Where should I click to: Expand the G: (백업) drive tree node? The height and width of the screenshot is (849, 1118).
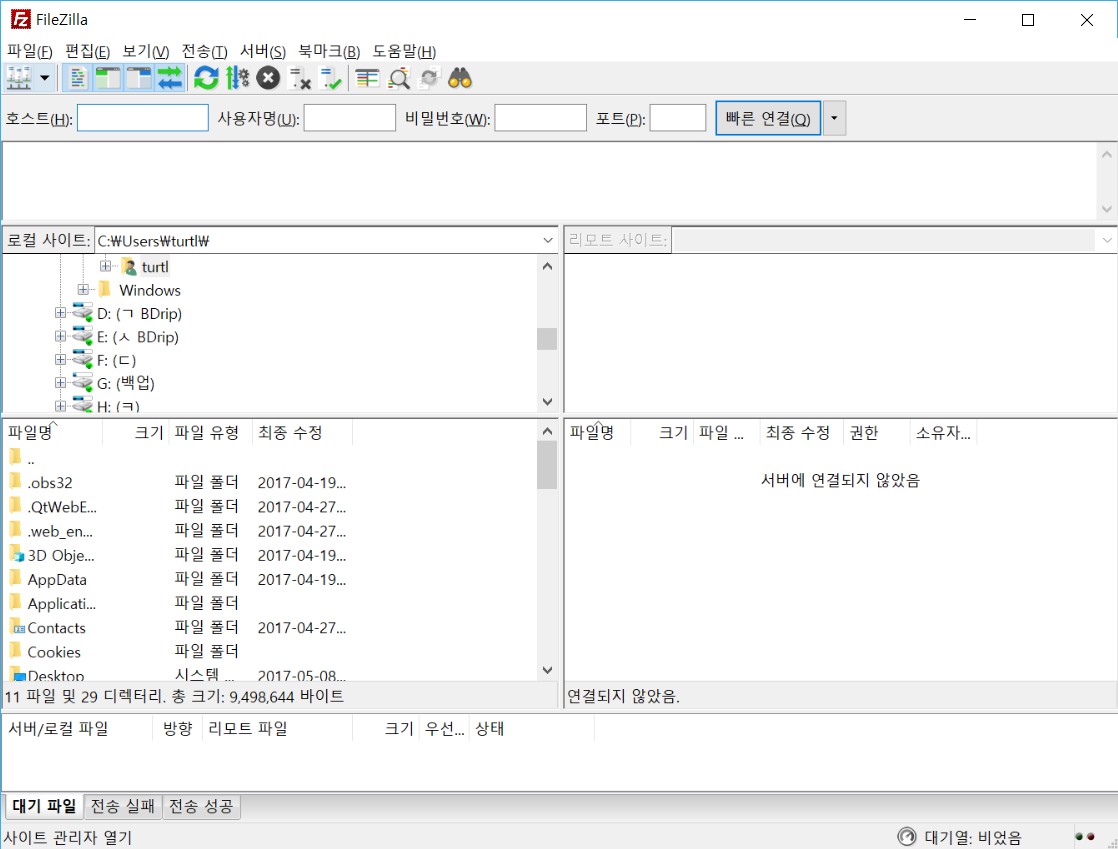pyautogui.click(x=60, y=383)
